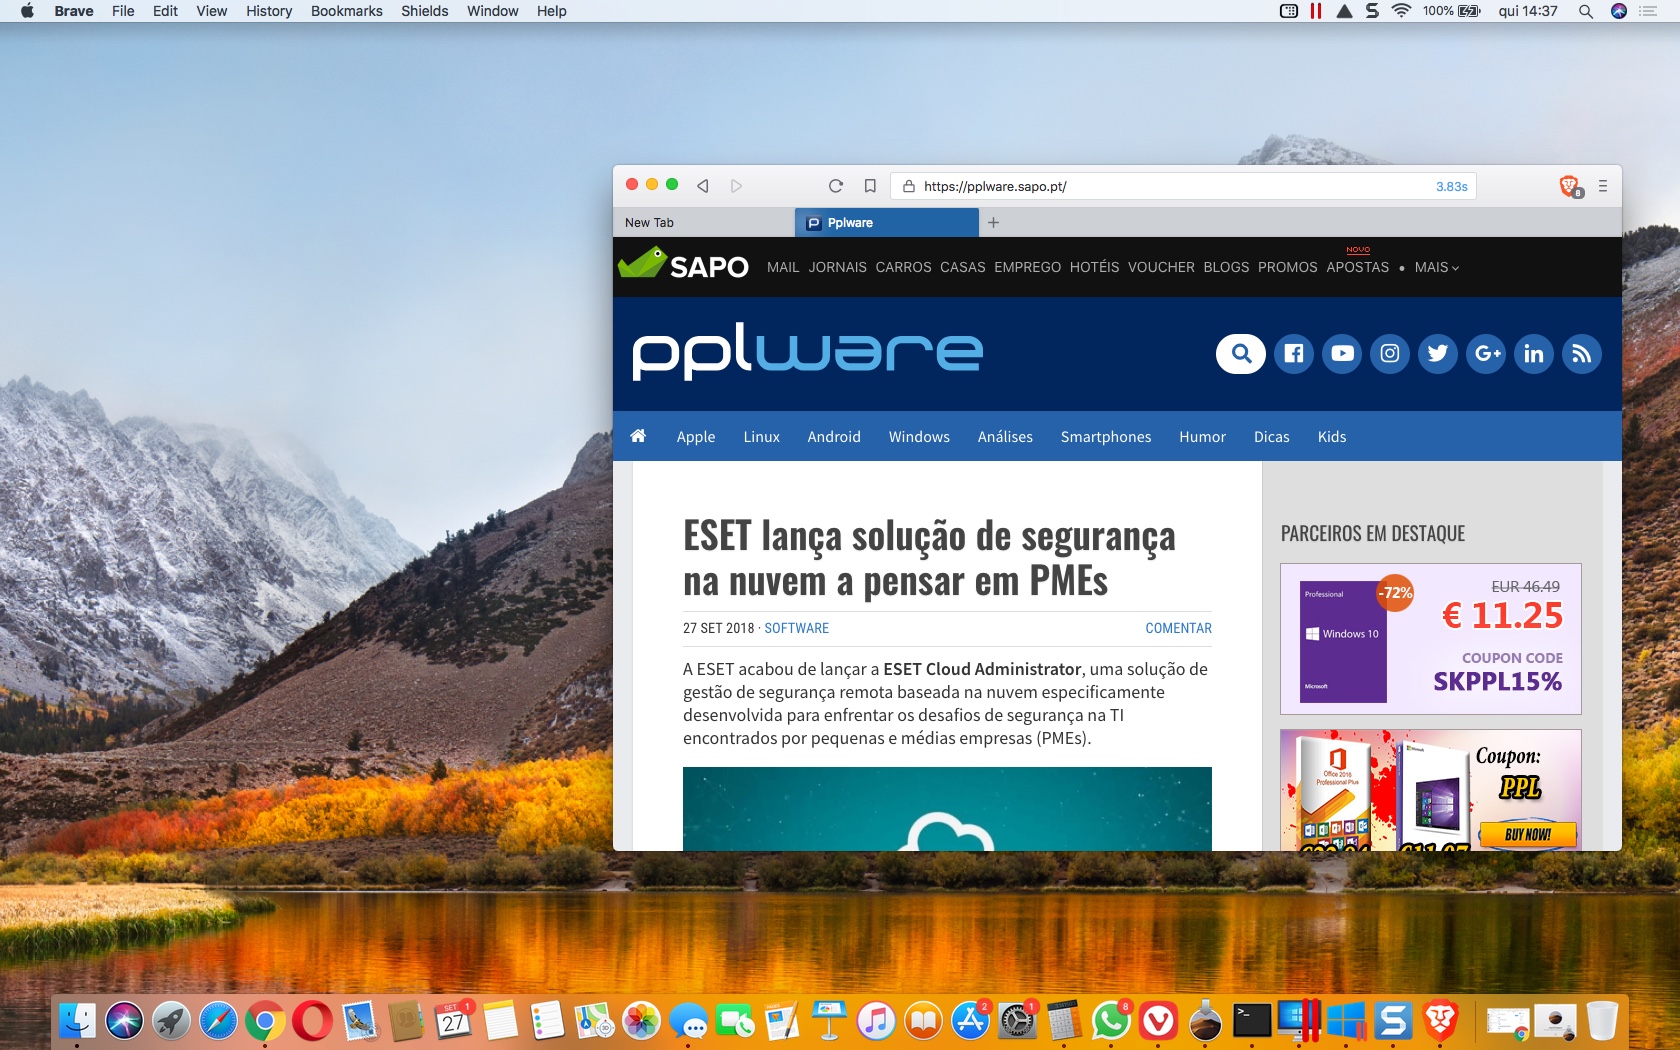Click SAPO MAIL link
Image resolution: width=1680 pixels, height=1050 pixels.
point(783,267)
